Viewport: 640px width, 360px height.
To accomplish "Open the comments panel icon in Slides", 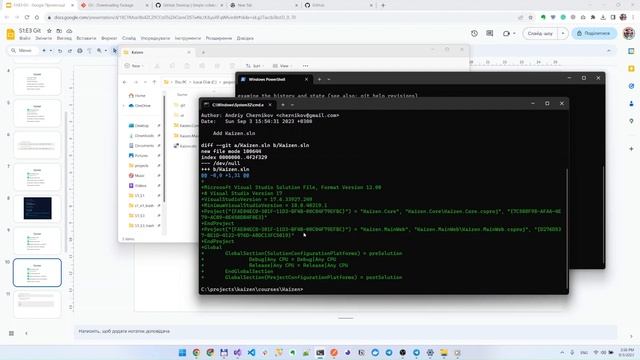I will pos(489,33).
